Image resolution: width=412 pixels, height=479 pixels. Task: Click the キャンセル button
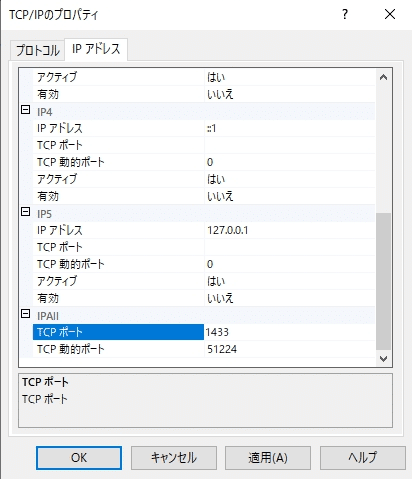(174, 458)
